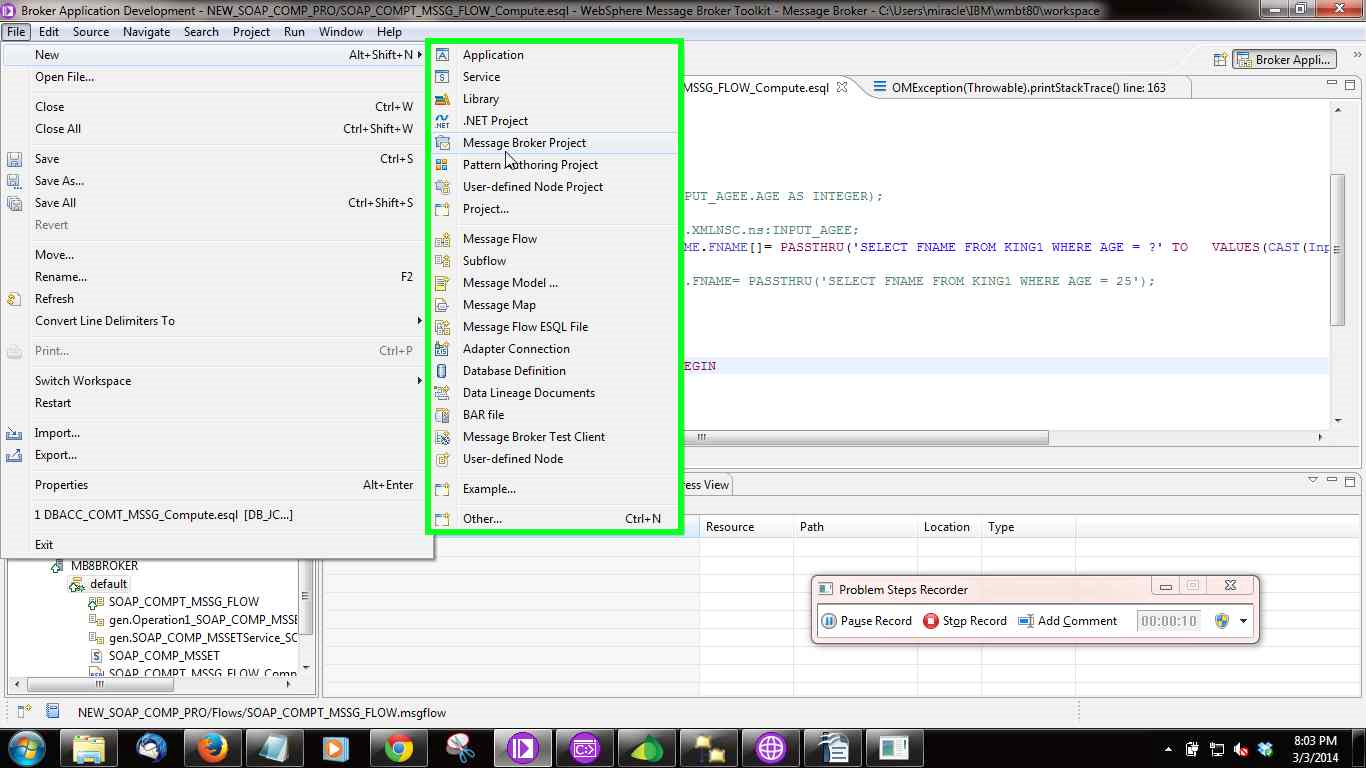Click the Message Flow icon

pyautogui.click(x=442, y=239)
